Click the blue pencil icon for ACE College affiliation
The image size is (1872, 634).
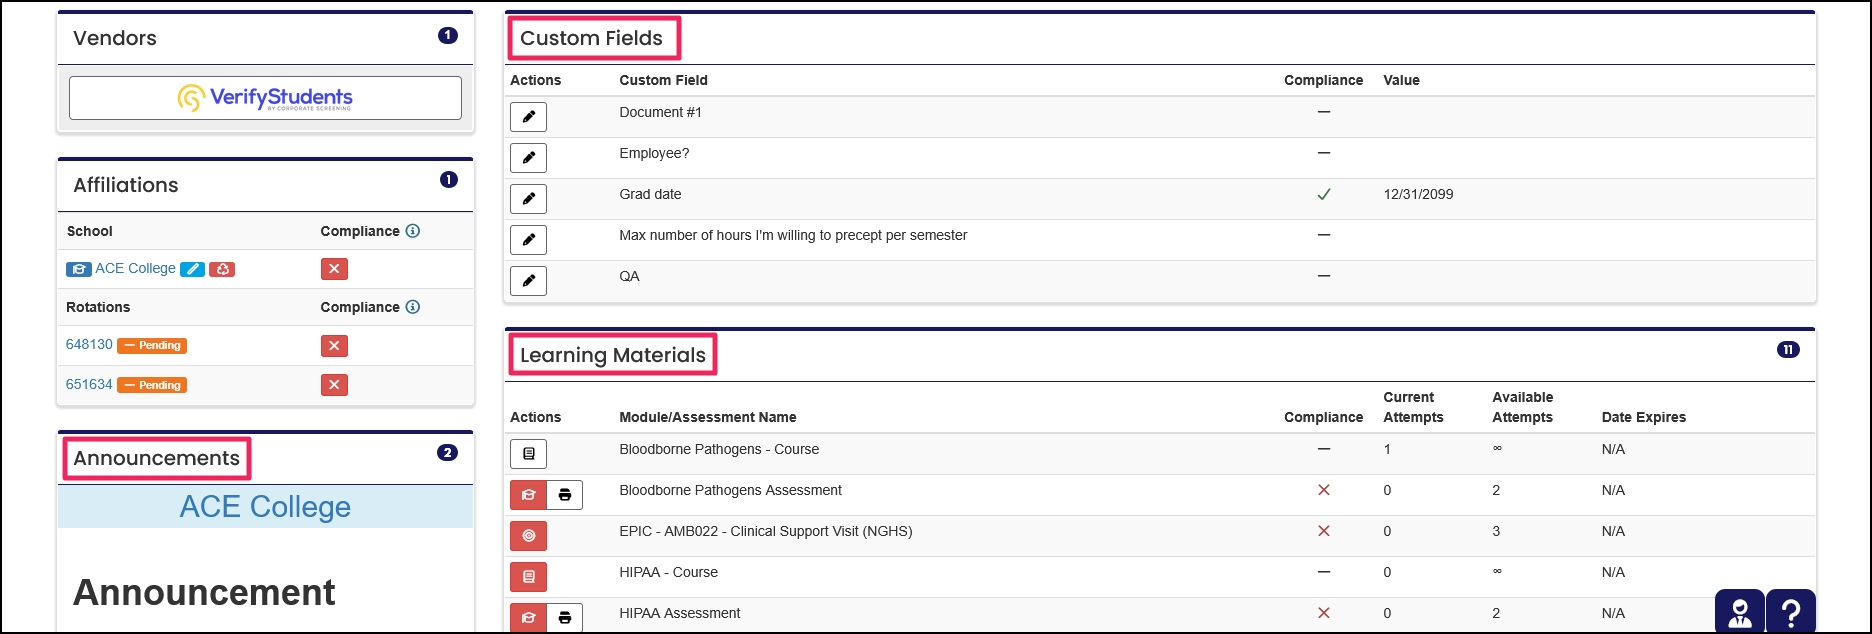click(192, 268)
